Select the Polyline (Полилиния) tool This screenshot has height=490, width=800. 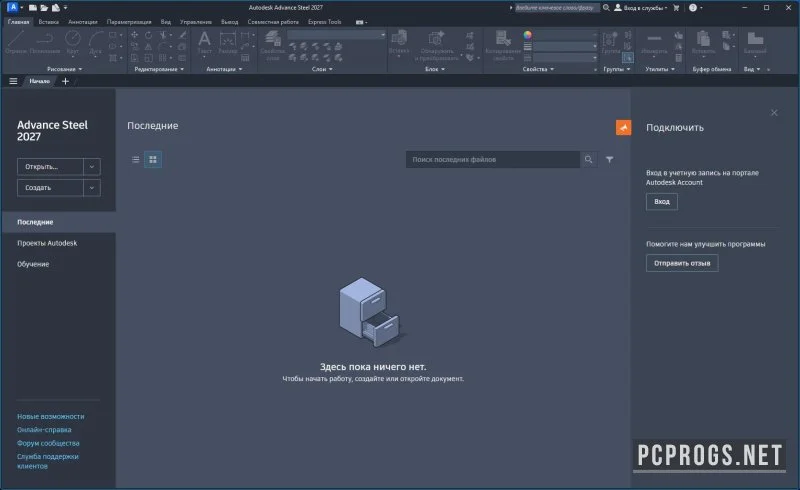click(x=45, y=42)
